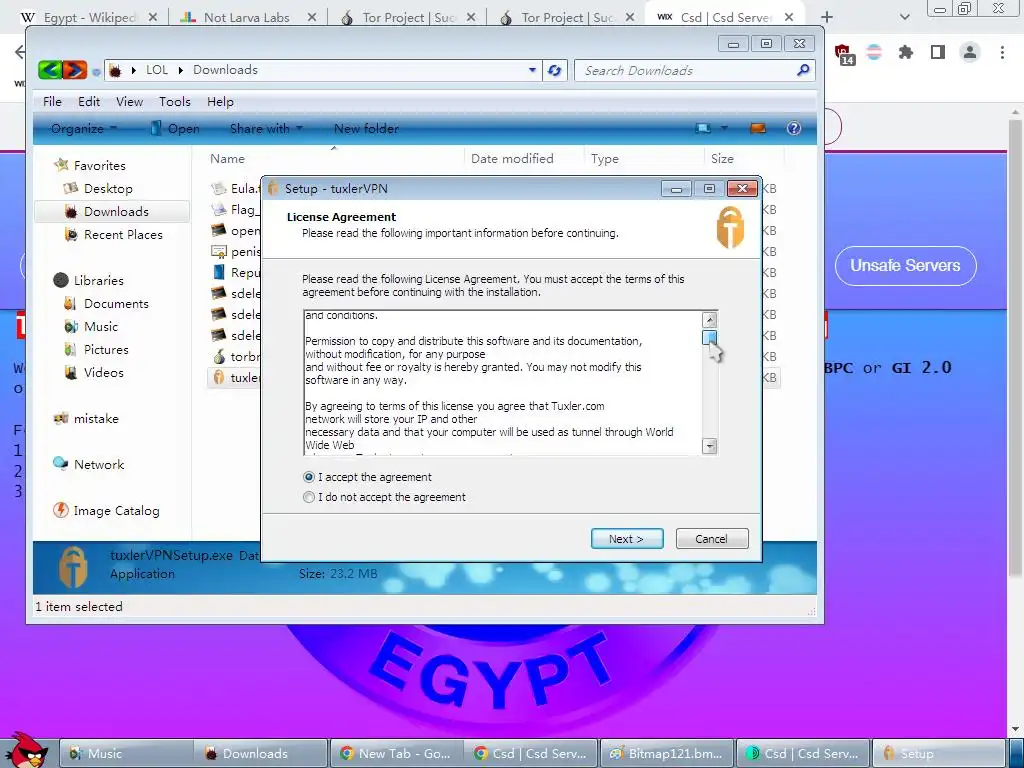The width and height of the screenshot is (1024, 768).
Task: Click the Chrome side panel icon
Action: pyautogui.click(x=938, y=52)
